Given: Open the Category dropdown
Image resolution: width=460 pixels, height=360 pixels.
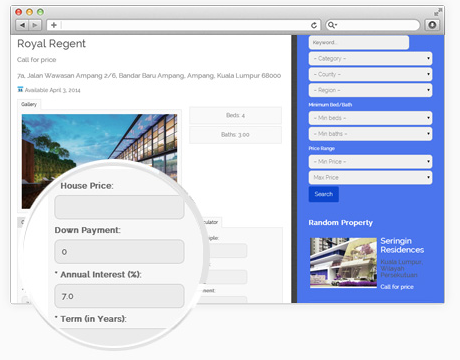Looking at the screenshot, I should click(x=370, y=58).
